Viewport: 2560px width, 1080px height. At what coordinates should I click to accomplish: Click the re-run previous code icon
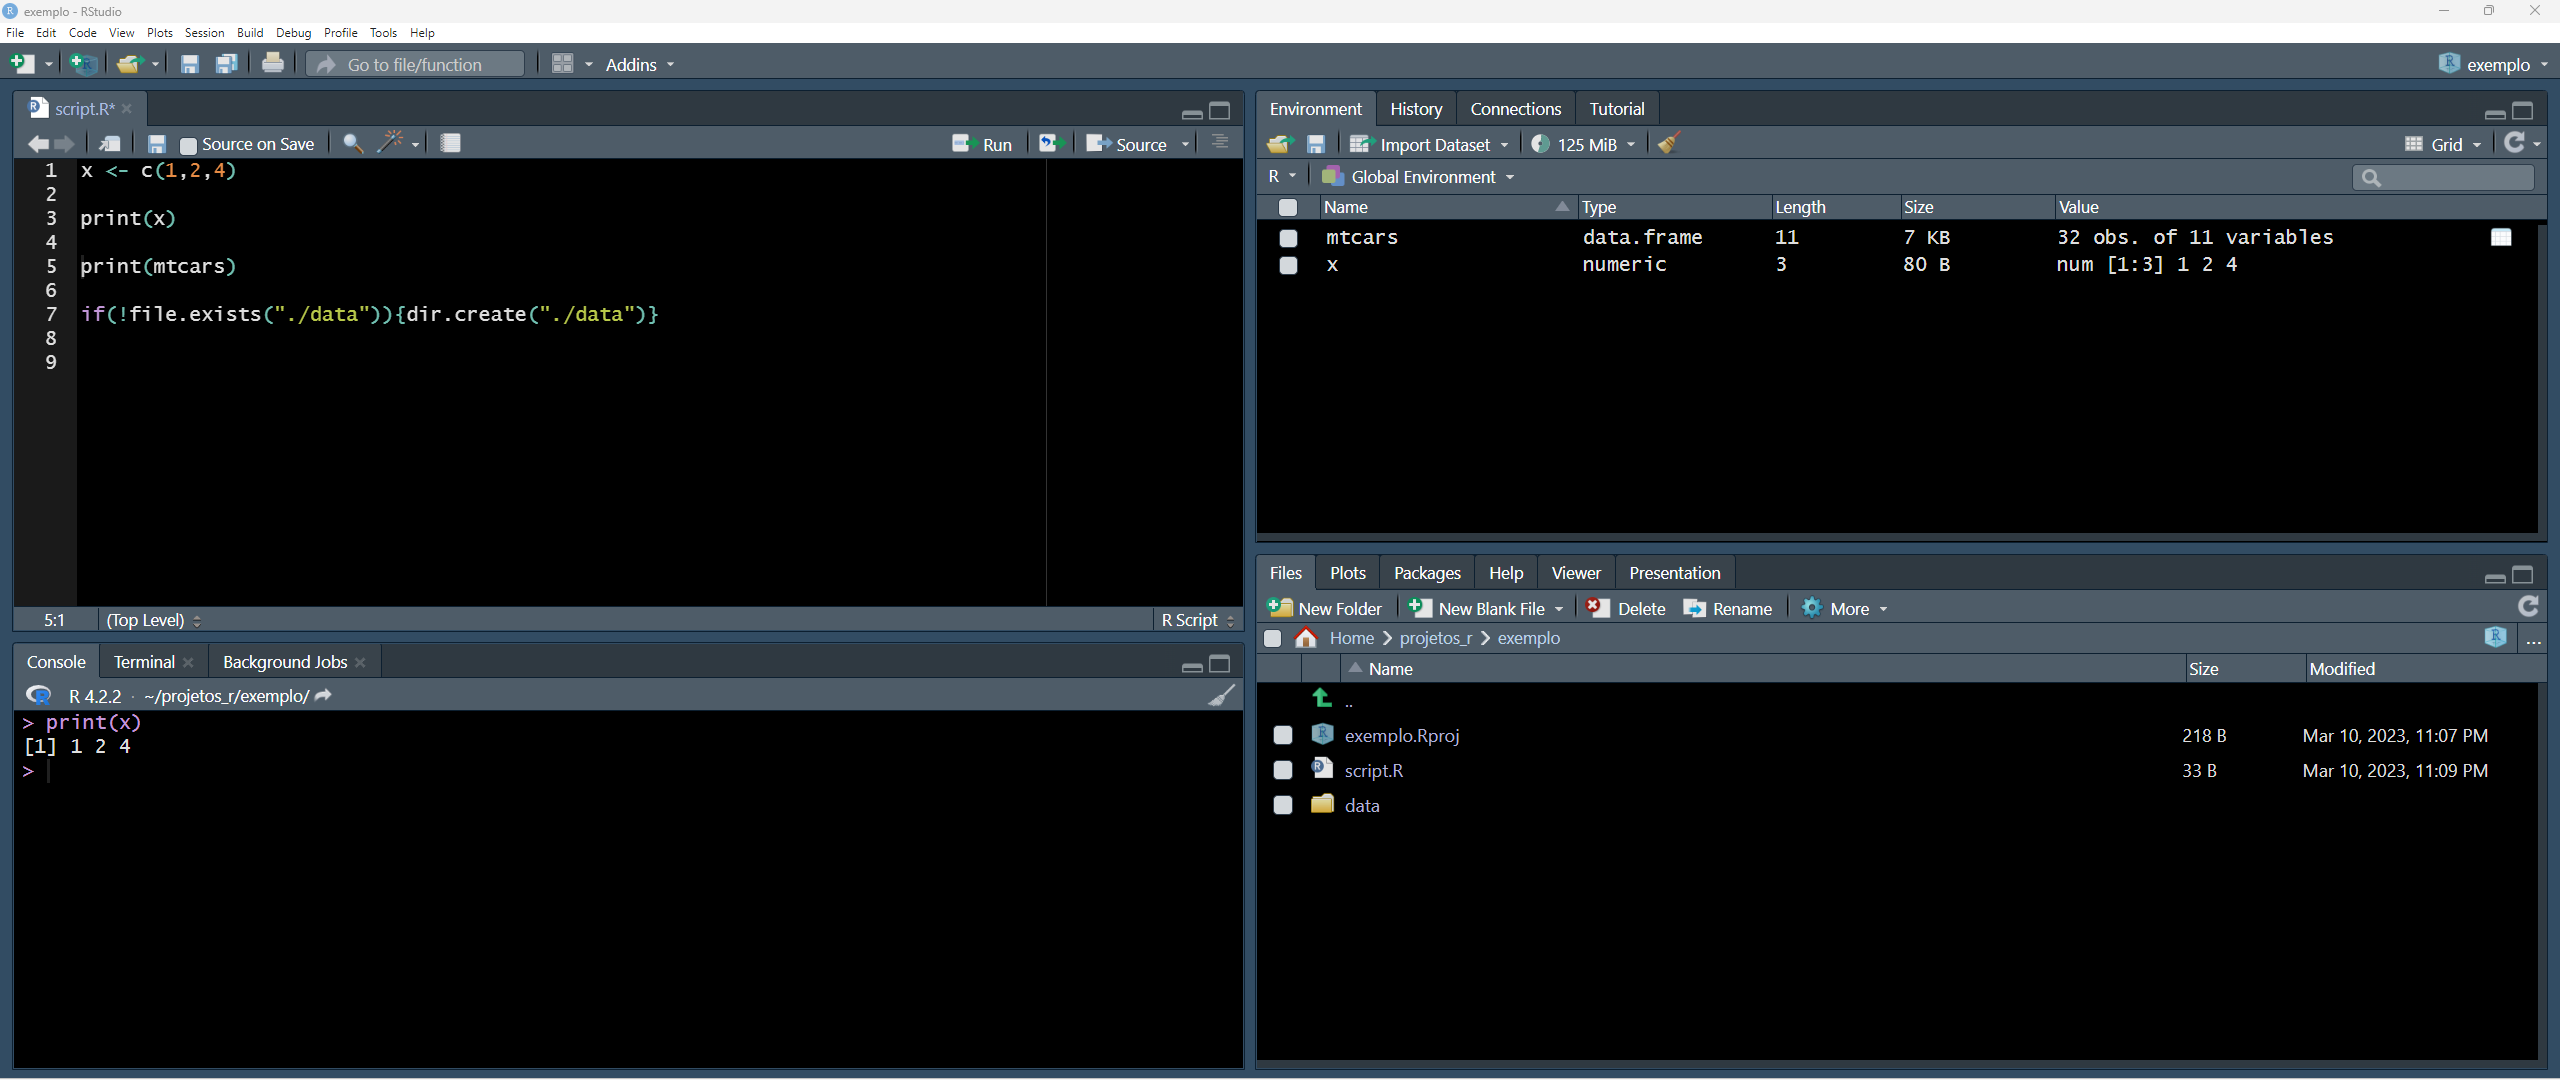point(1049,143)
